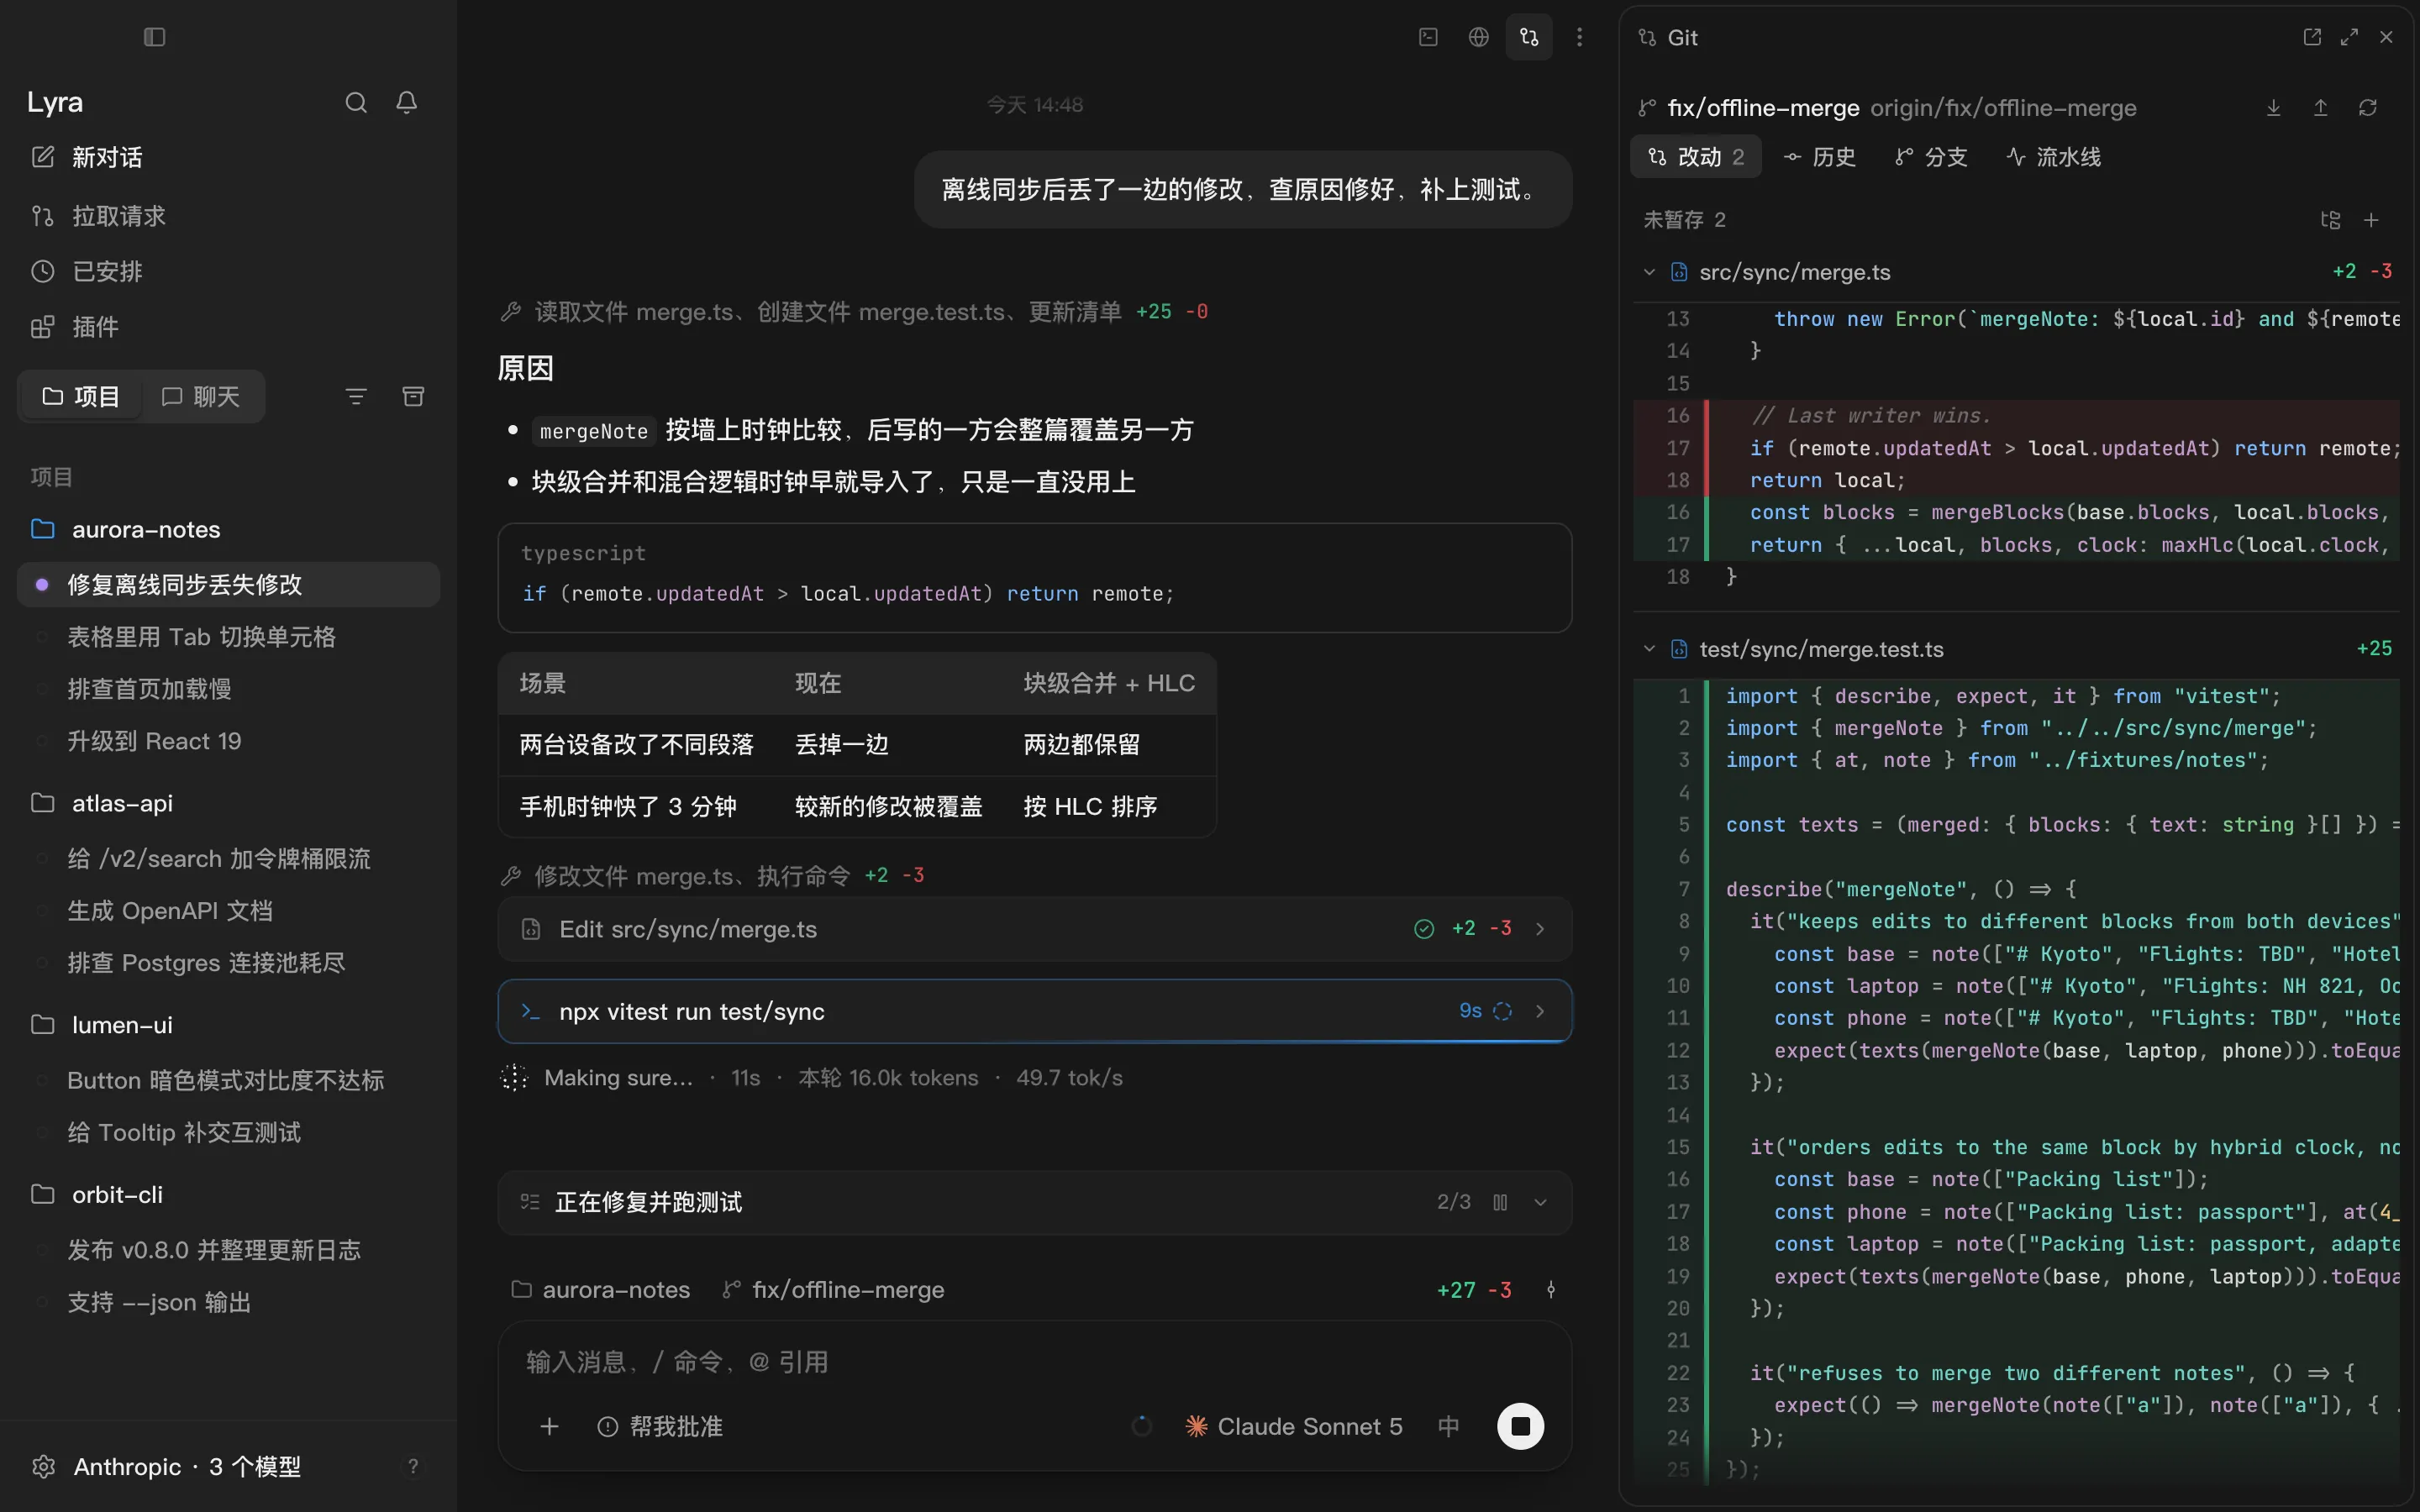Switch to 历史 tab
This screenshot has width=2420, height=1512.
point(1820,157)
